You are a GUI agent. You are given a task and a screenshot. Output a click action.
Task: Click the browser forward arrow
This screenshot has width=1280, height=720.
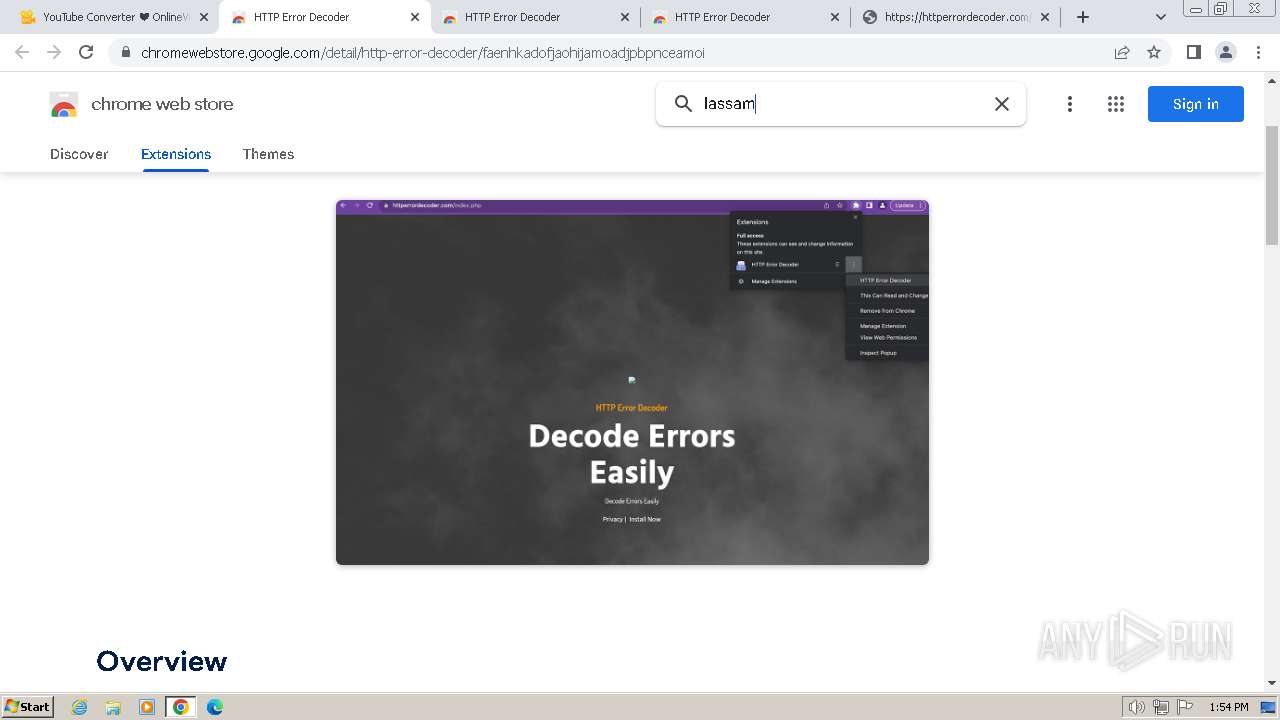click(54, 52)
